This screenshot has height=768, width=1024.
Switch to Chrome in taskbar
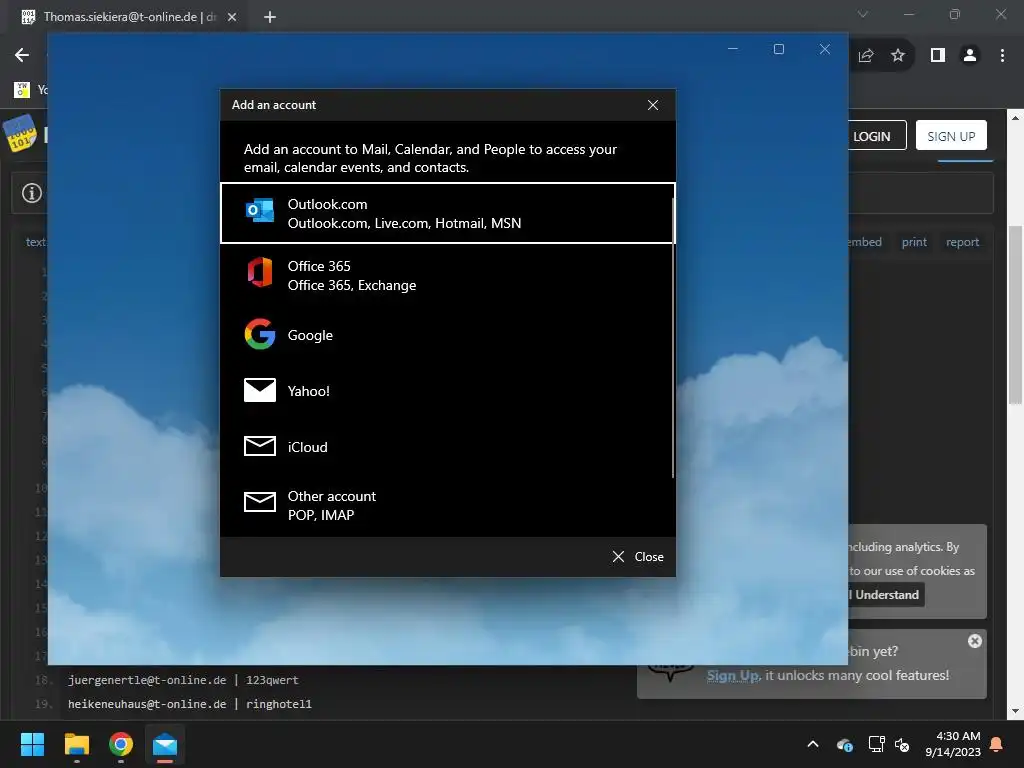click(121, 744)
